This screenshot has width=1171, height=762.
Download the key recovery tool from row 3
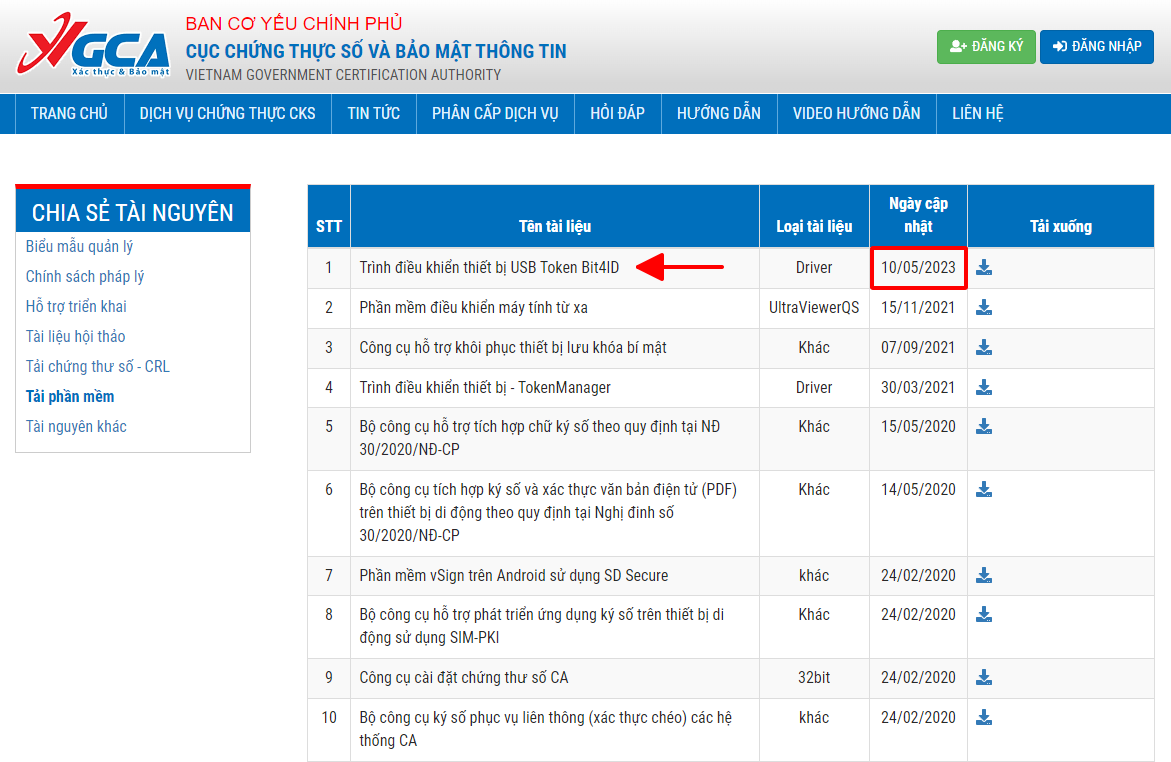[x=984, y=348]
